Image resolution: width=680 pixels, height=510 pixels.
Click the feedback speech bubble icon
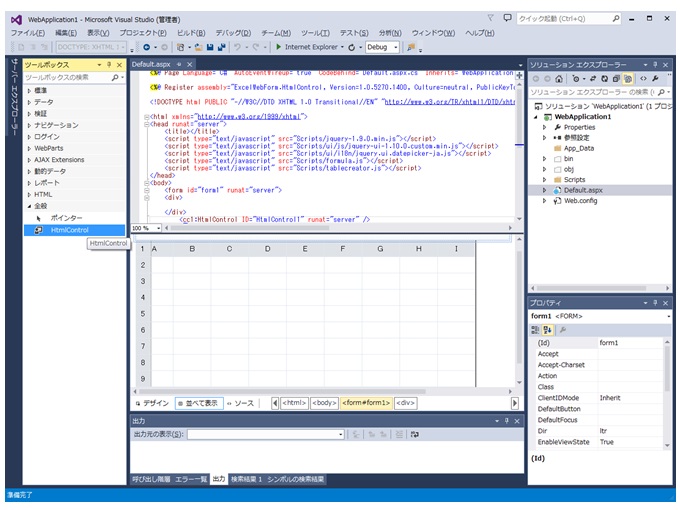pos(507,18)
